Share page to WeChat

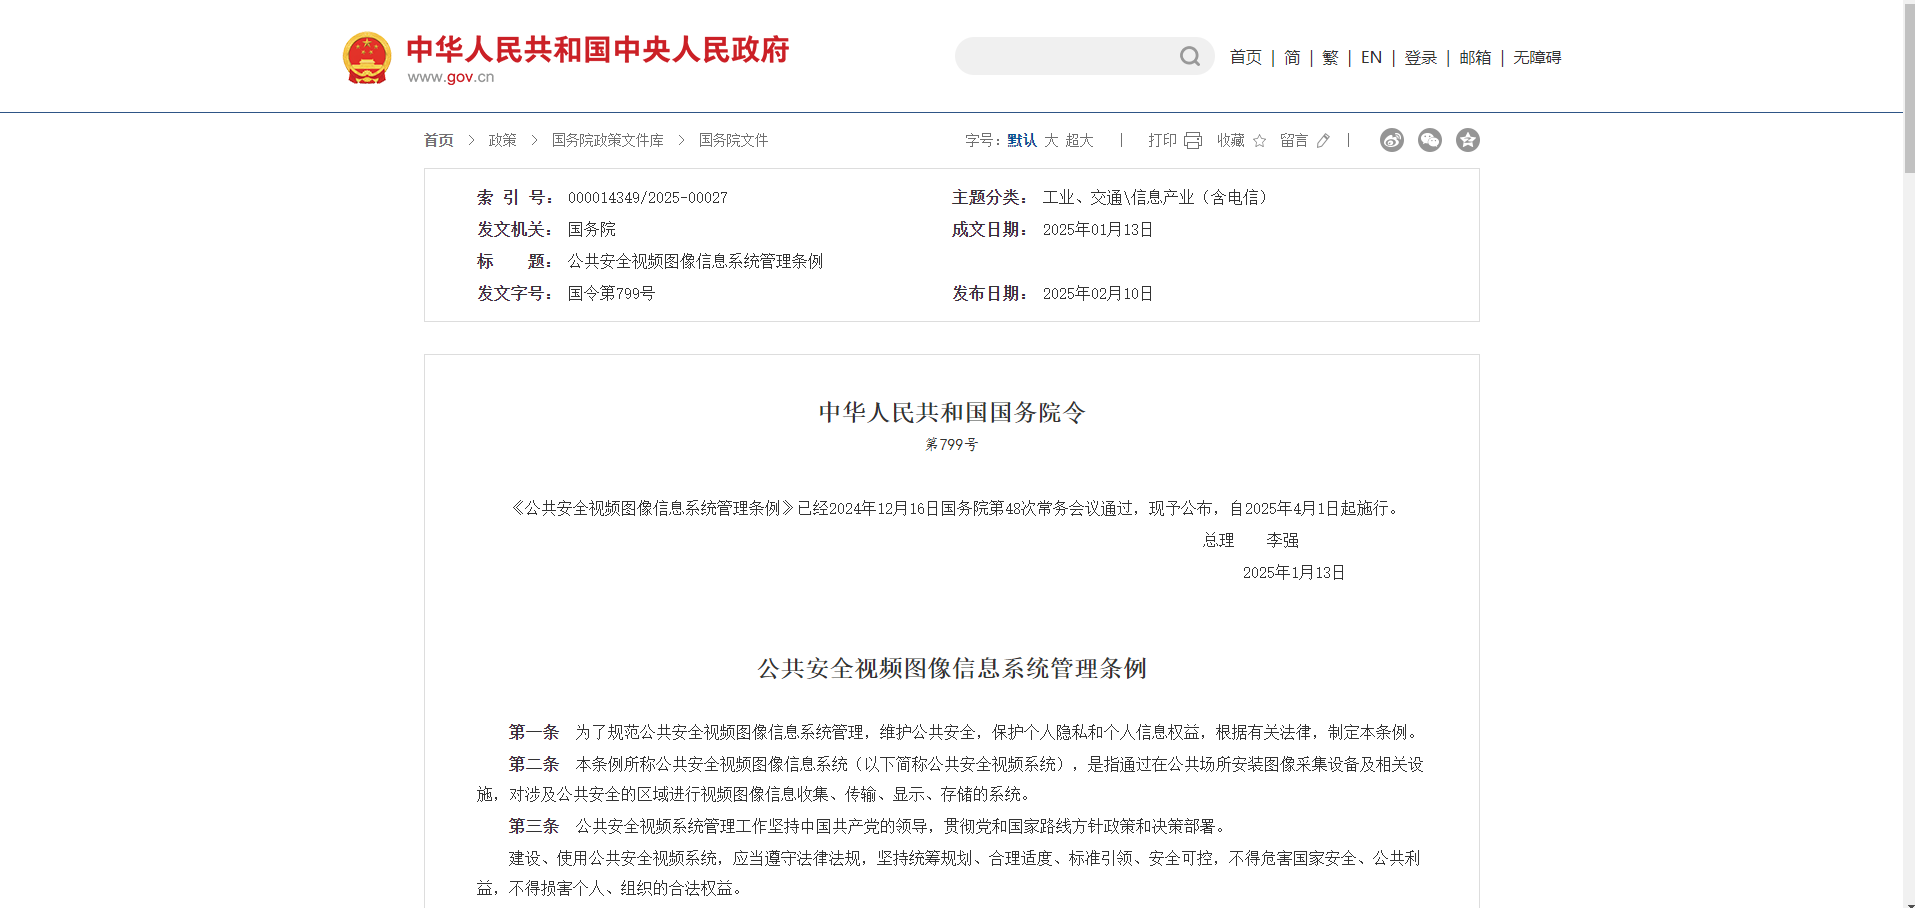click(x=1430, y=140)
